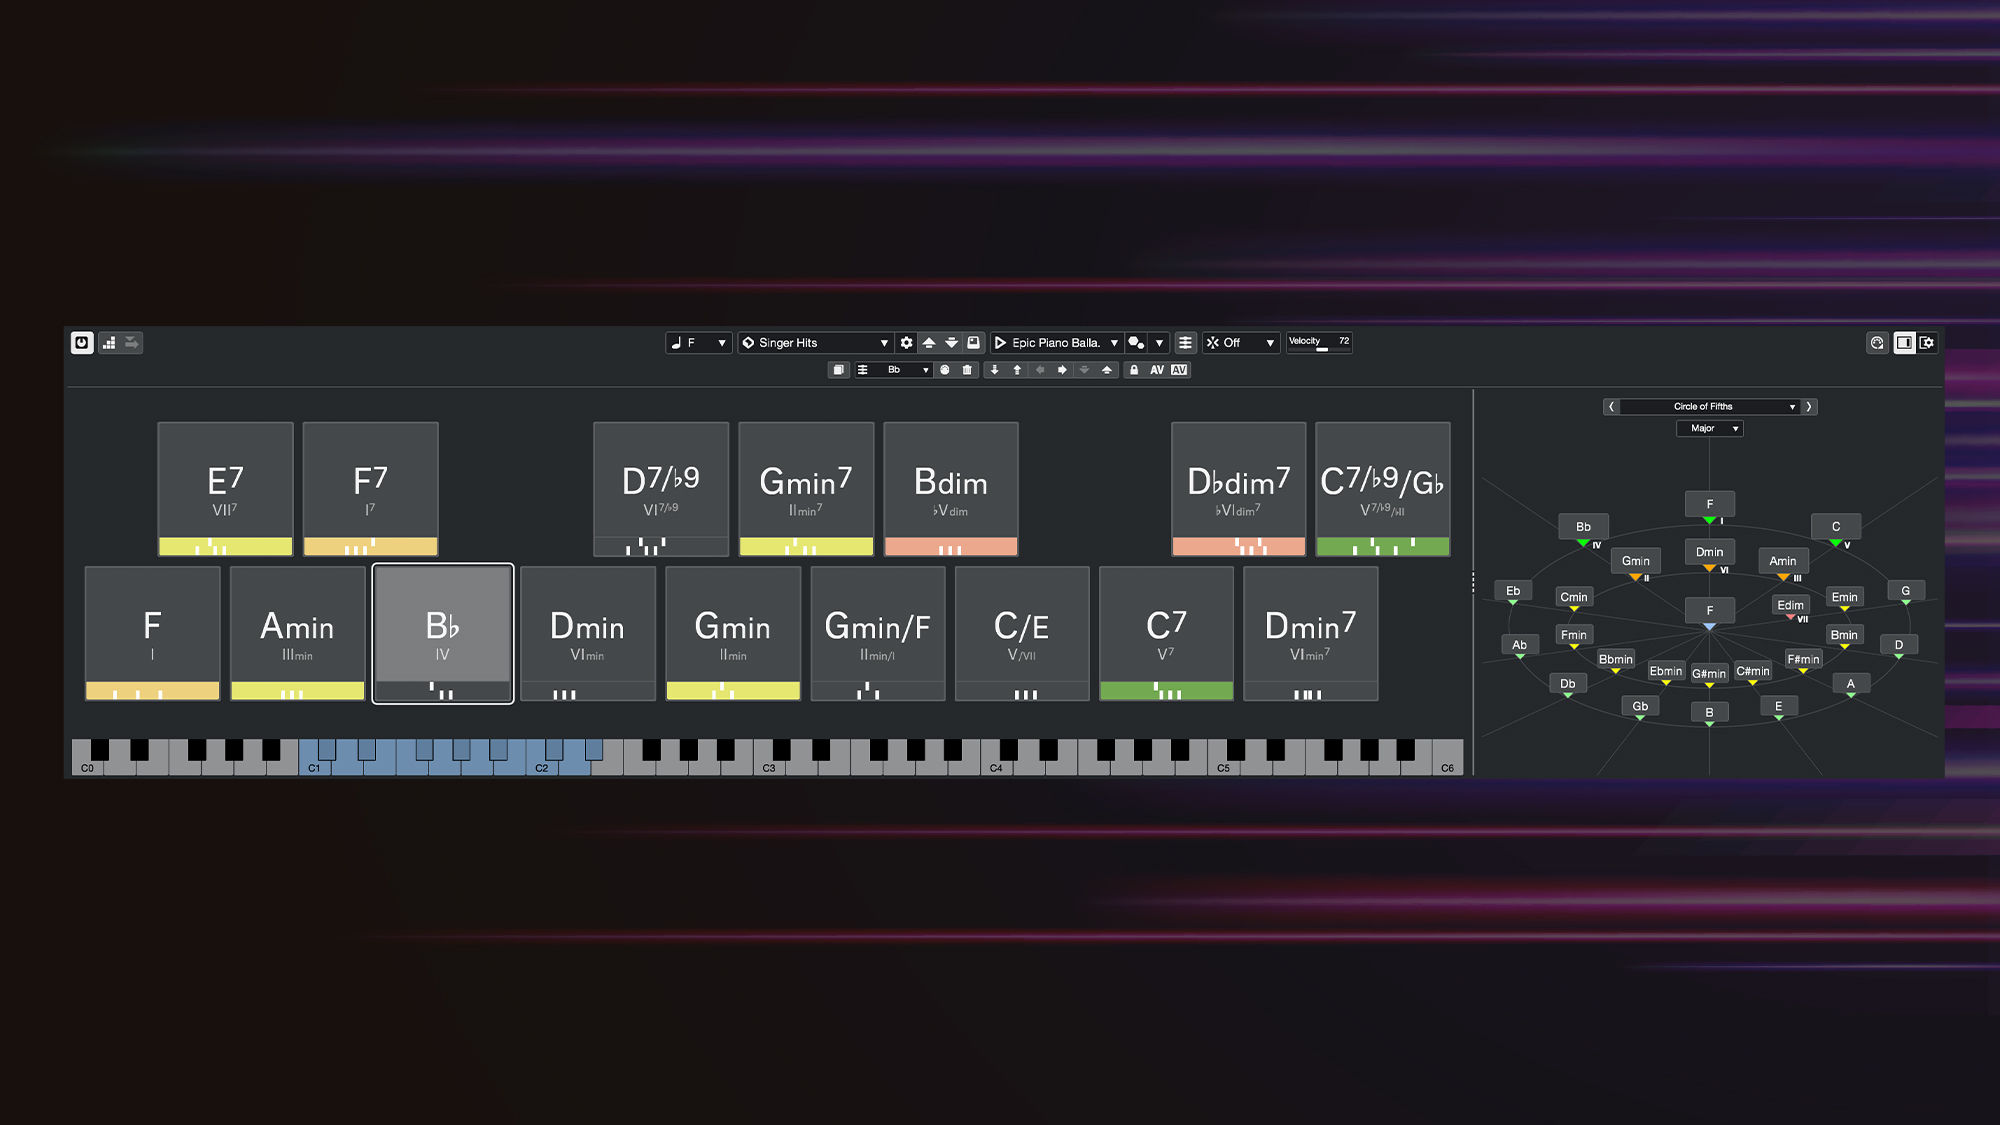Click F#min node in circle of fifths
The width and height of the screenshot is (2000, 1125).
point(1803,659)
